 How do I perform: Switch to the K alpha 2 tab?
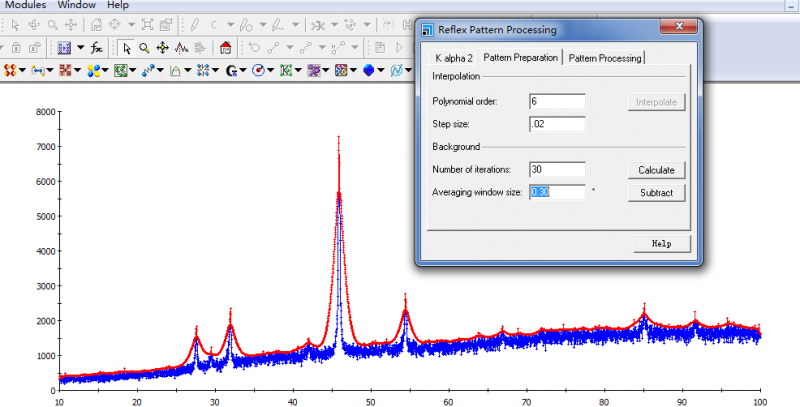pyautogui.click(x=454, y=58)
